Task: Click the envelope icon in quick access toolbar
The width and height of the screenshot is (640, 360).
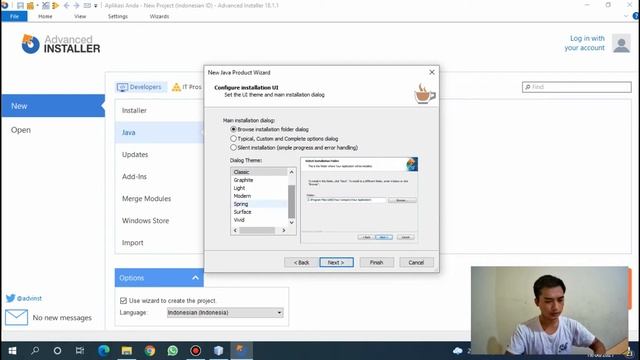Action: click(87, 6)
